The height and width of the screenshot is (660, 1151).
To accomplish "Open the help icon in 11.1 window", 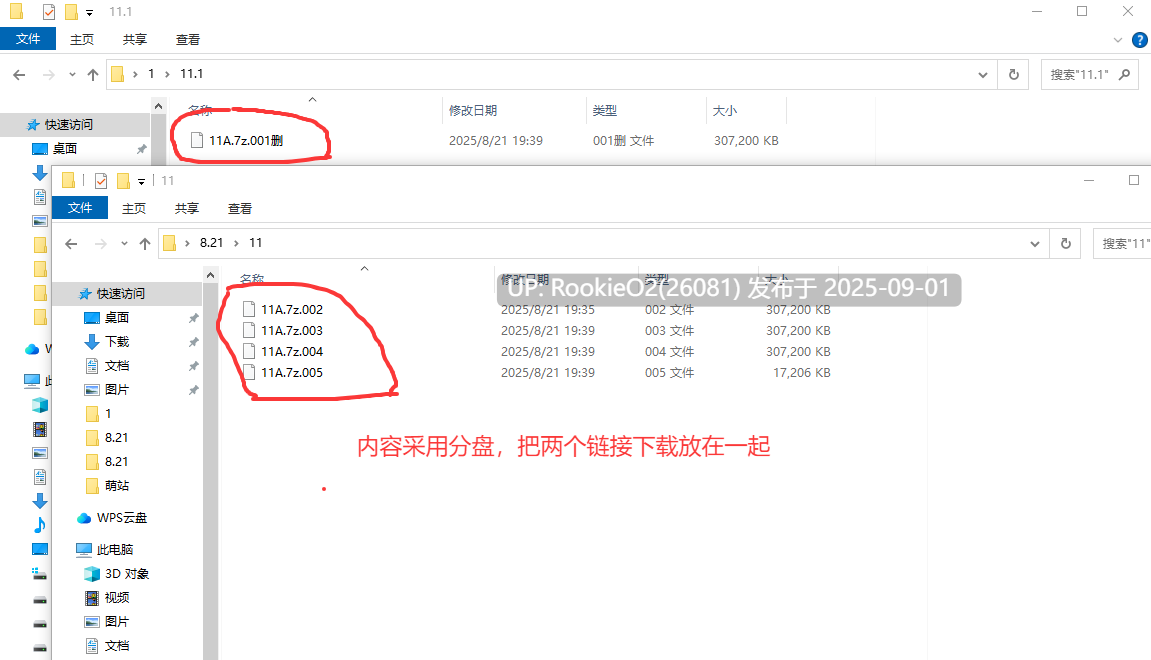I will (1140, 40).
